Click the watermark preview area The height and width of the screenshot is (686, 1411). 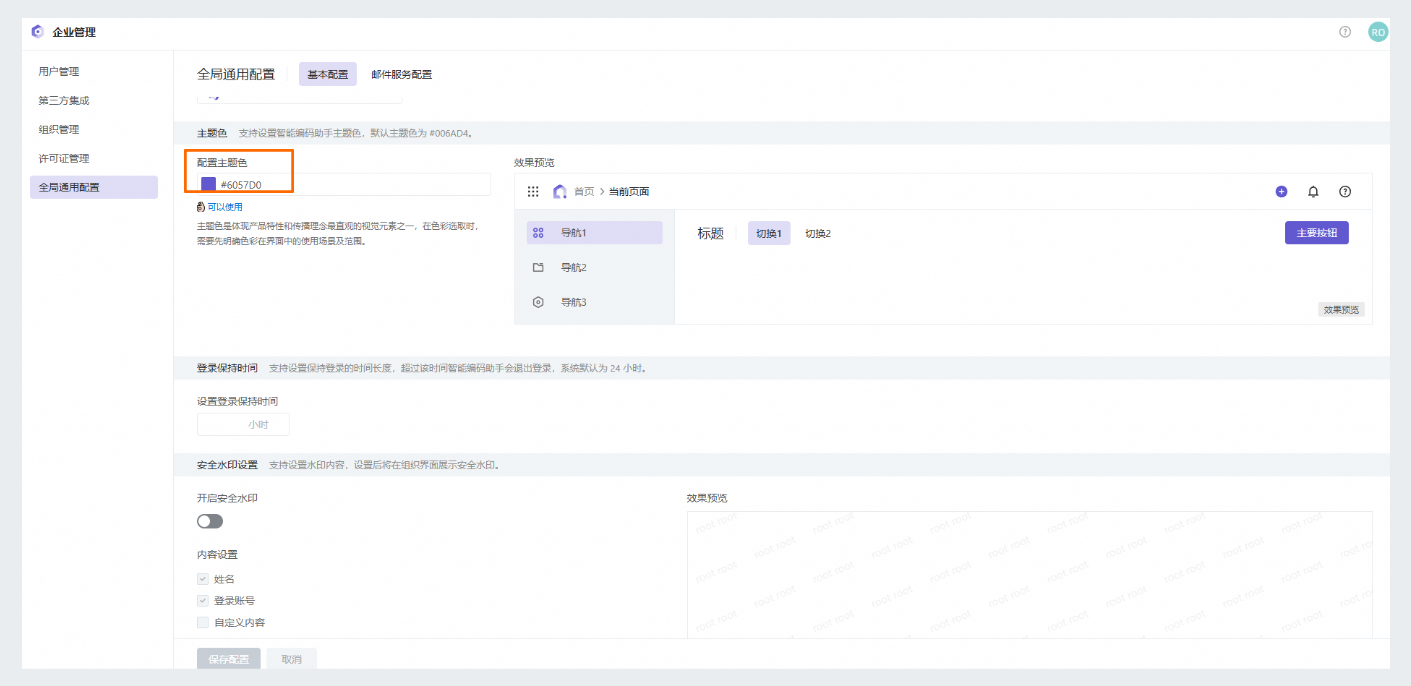point(1029,574)
